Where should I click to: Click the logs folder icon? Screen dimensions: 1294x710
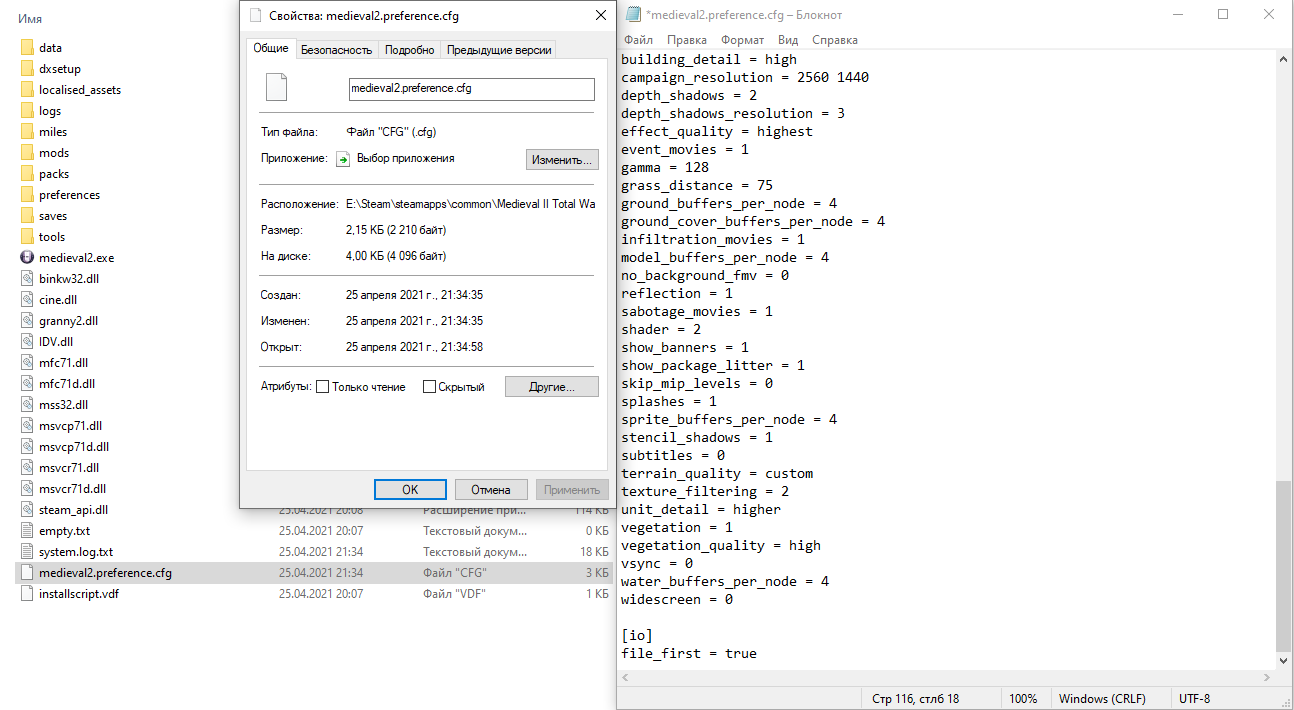pos(27,111)
